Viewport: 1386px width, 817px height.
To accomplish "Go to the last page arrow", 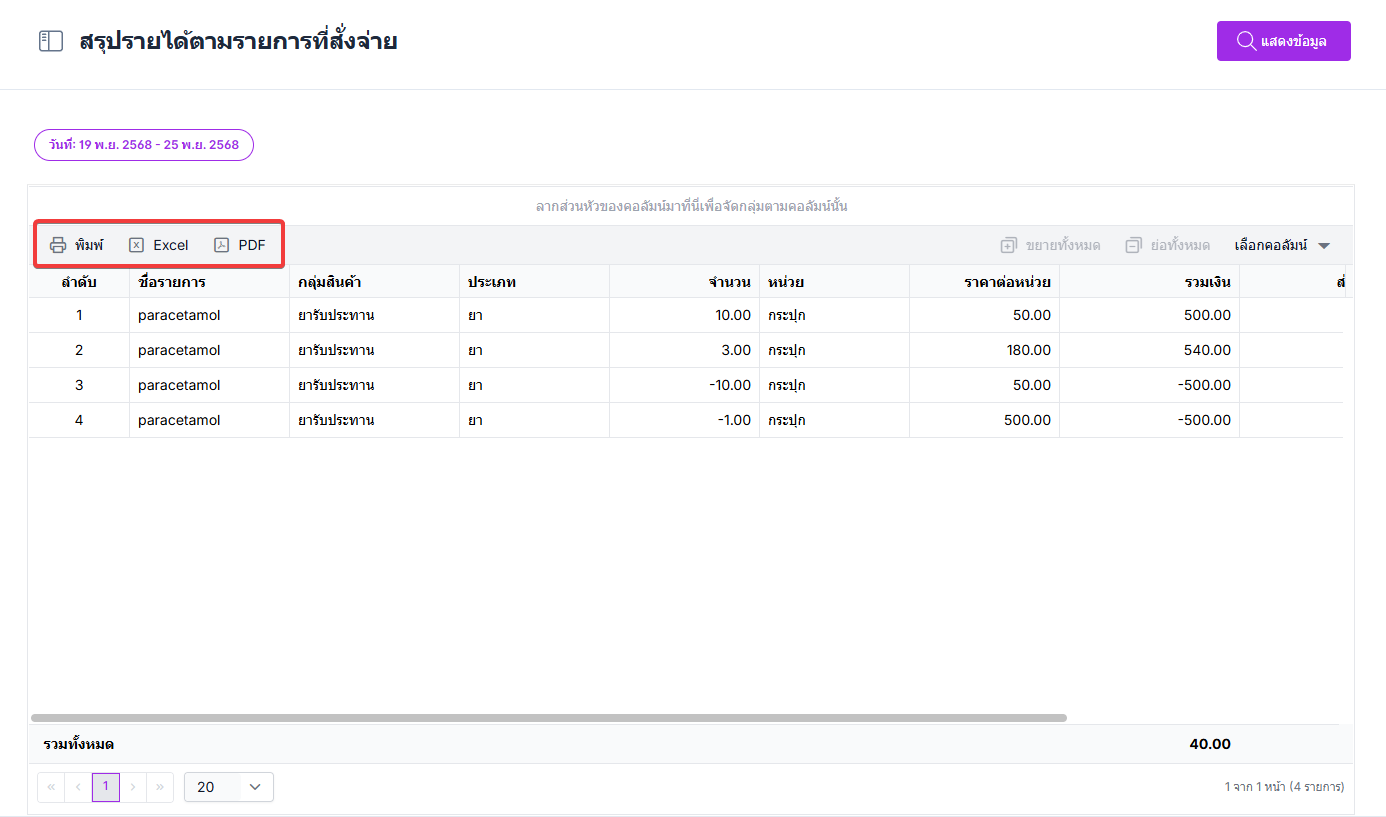I will (160, 787).
